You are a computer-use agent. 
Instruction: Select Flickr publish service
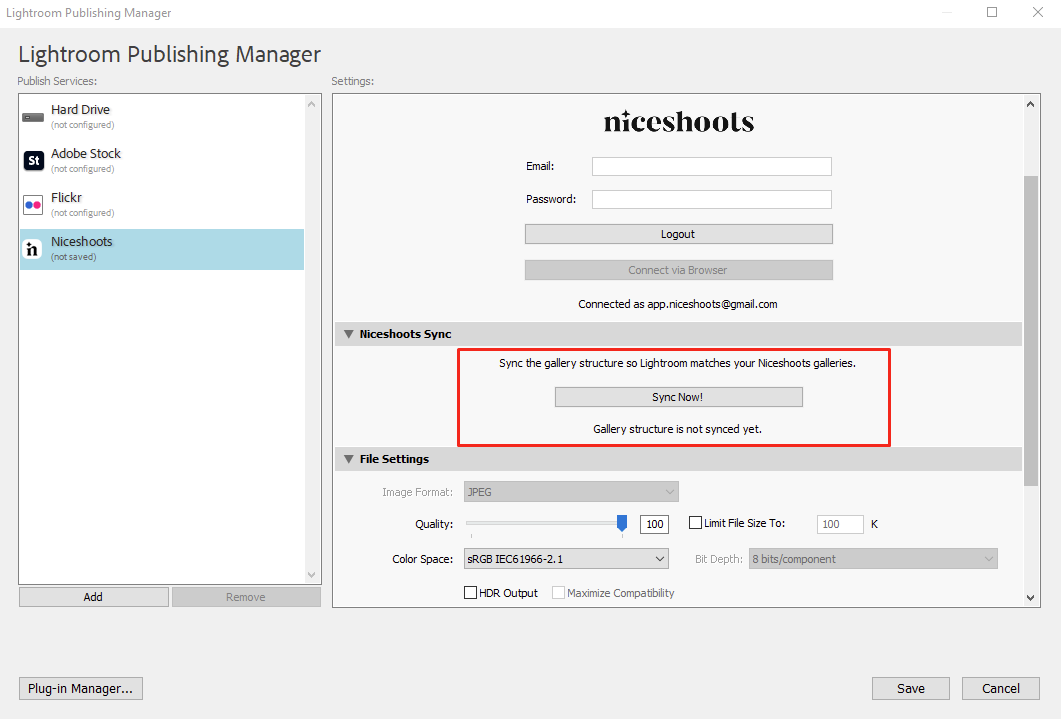tap(162, 204)
